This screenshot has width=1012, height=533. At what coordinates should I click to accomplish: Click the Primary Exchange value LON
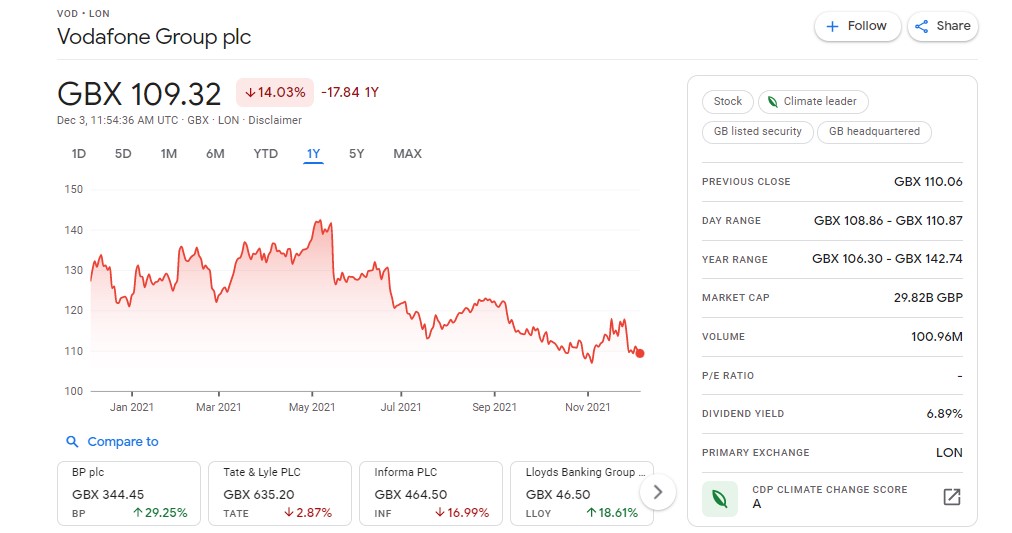point(949,452)
